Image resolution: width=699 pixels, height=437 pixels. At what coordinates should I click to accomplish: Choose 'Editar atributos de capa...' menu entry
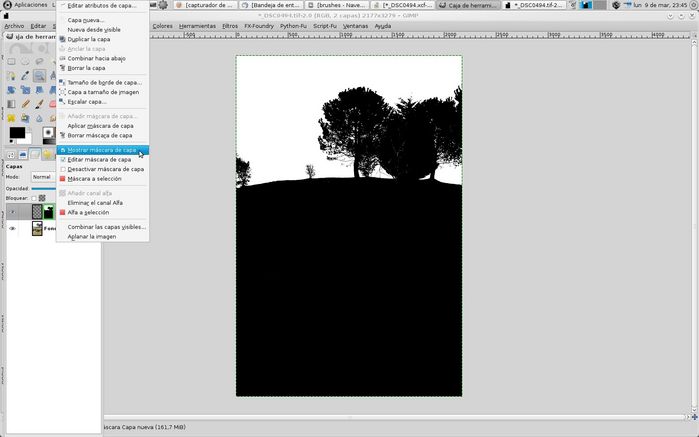click(x=103, y=5)
